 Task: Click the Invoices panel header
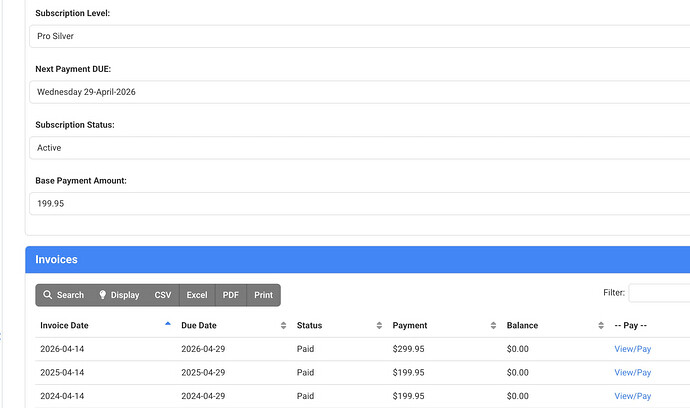(x=357, y=260)
